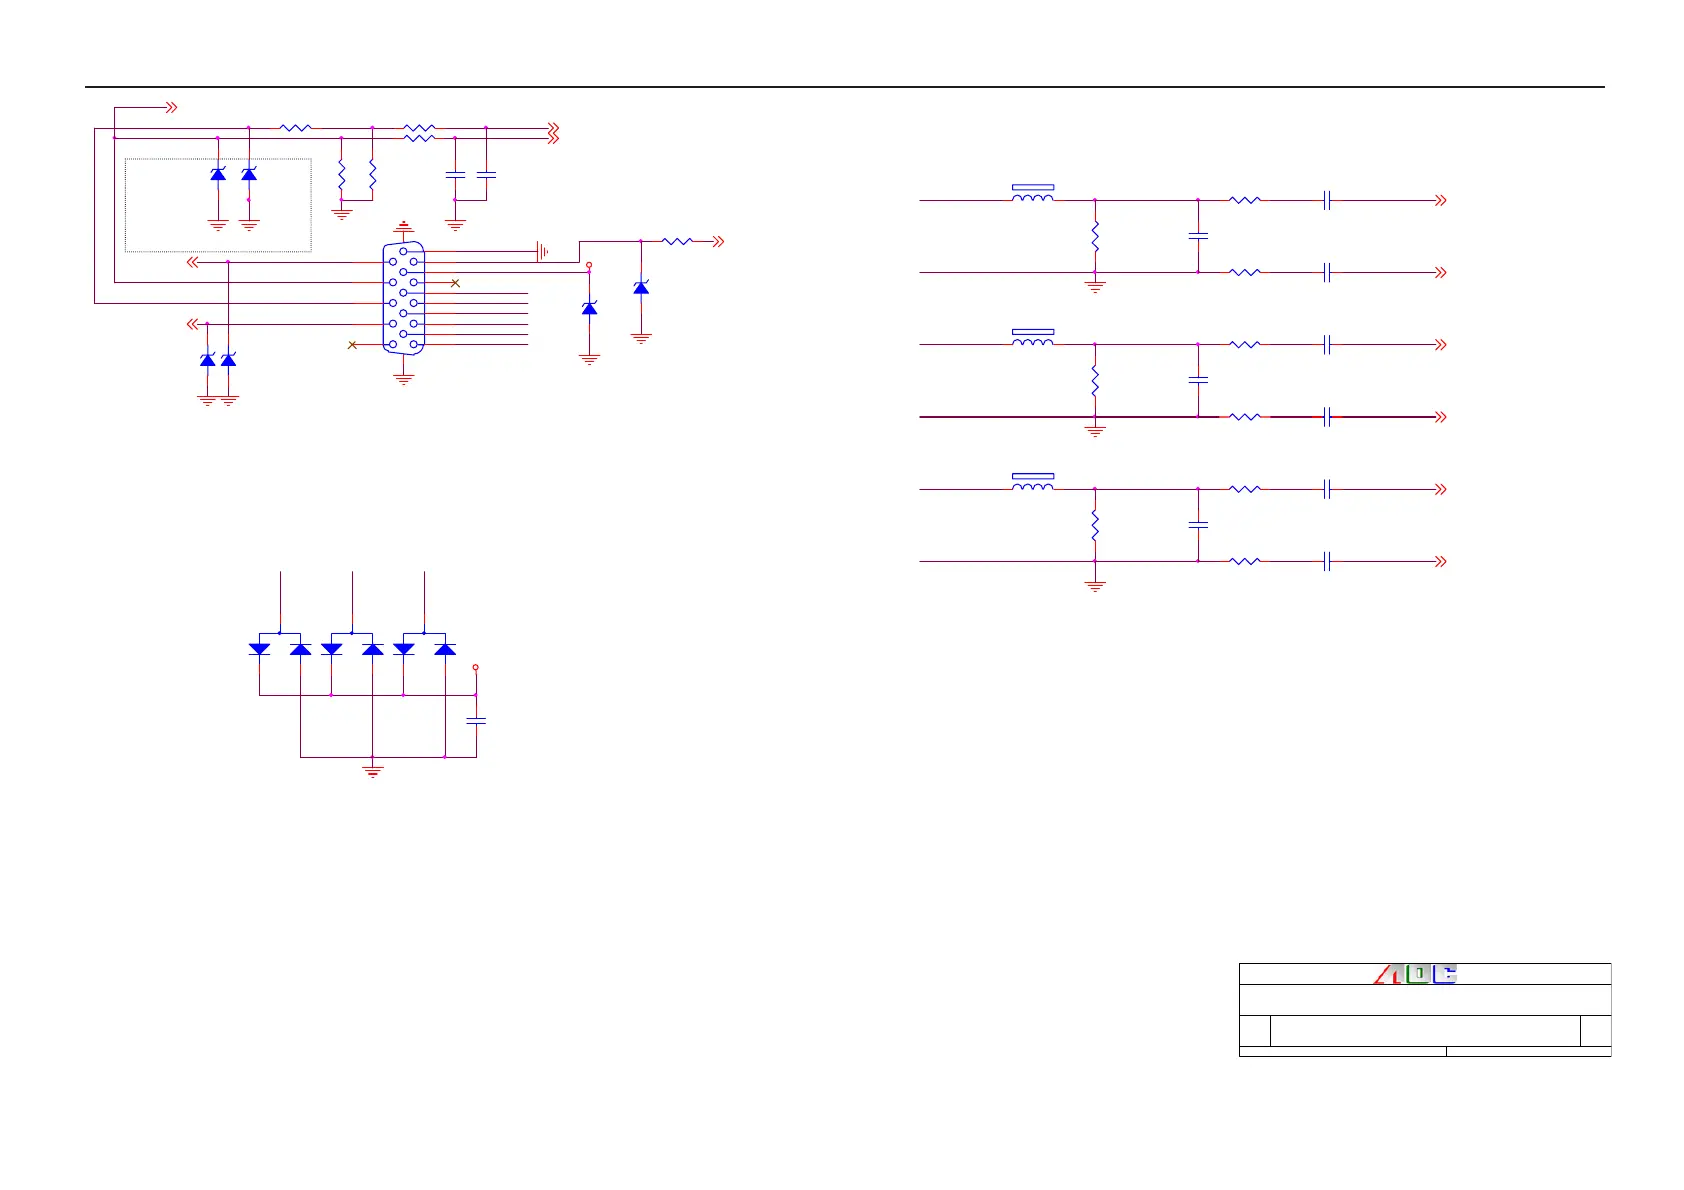Click the topmost ferrite bead inductor symbol
The width and height of the screenshot is (1684, 1190).
coord(1032,194)
